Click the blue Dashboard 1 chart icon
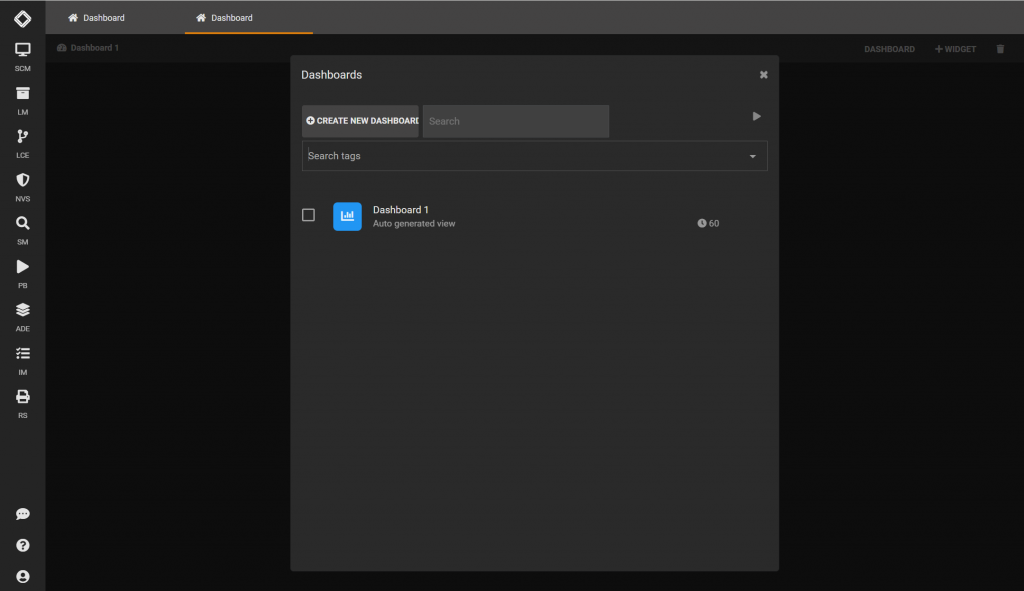Screen dimensions: 1024x591 point(347,216)
